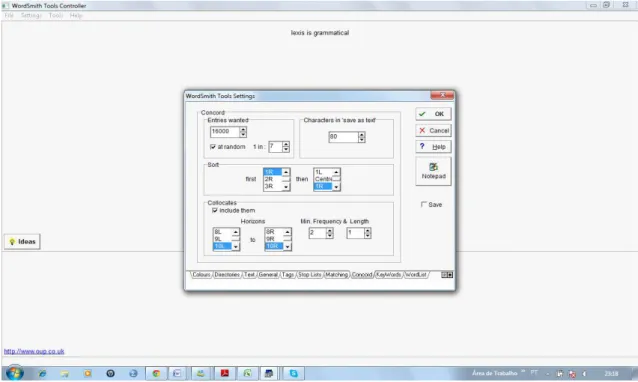Open the Windows Start orb
The image size is (638, 382).
tap(15, 373)
